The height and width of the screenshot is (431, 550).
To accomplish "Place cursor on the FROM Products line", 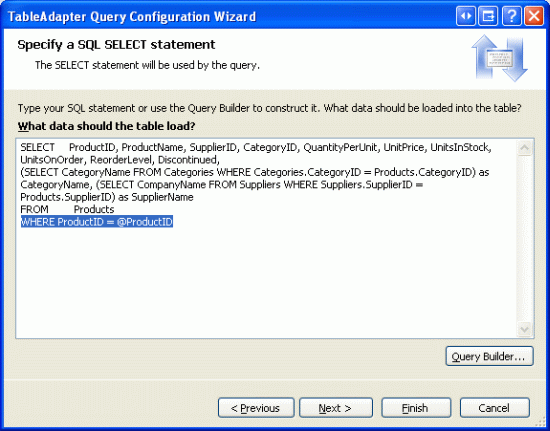I will point(67,209).
